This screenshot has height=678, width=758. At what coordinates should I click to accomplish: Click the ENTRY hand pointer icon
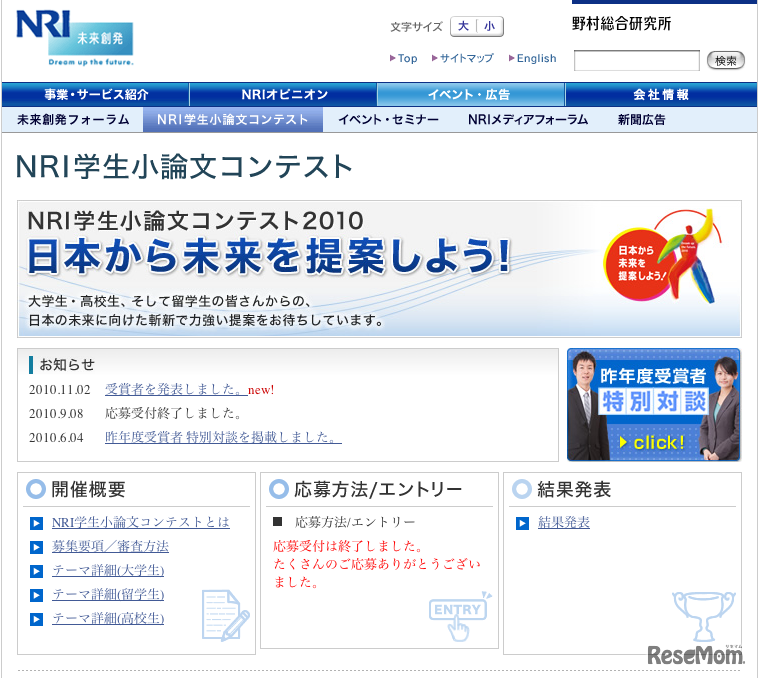(459, 617)
